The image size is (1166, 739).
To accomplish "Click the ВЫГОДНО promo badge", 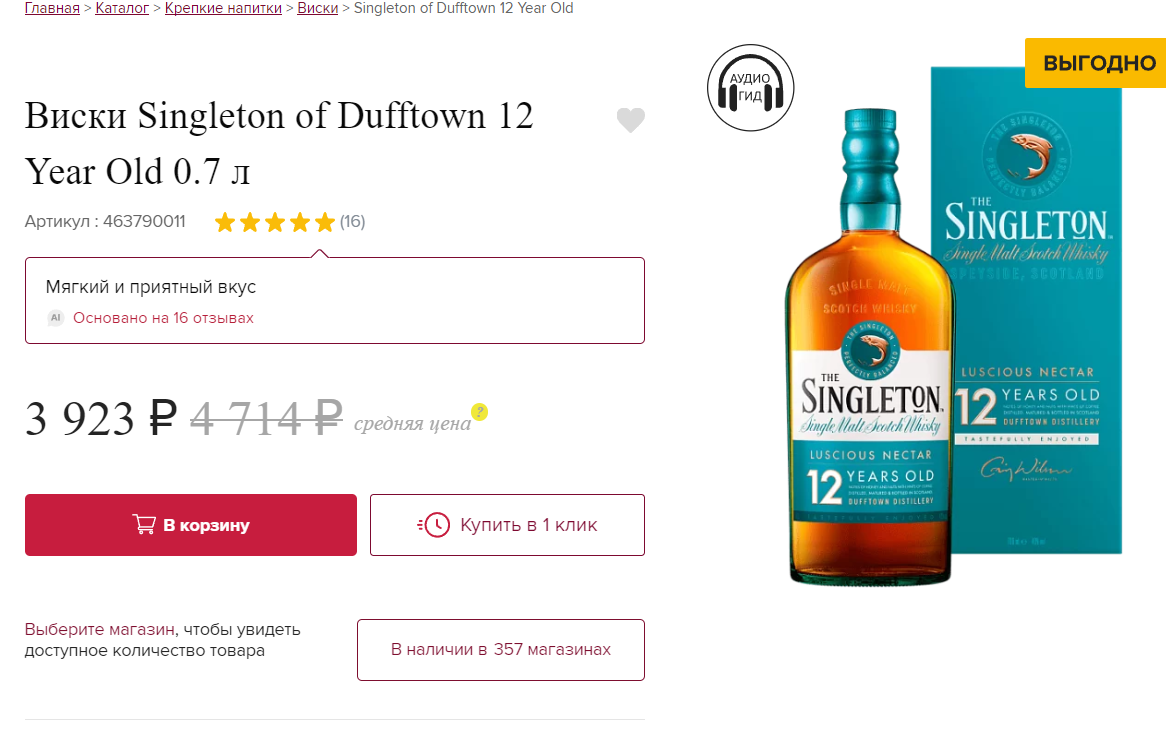I will 1095,63.
